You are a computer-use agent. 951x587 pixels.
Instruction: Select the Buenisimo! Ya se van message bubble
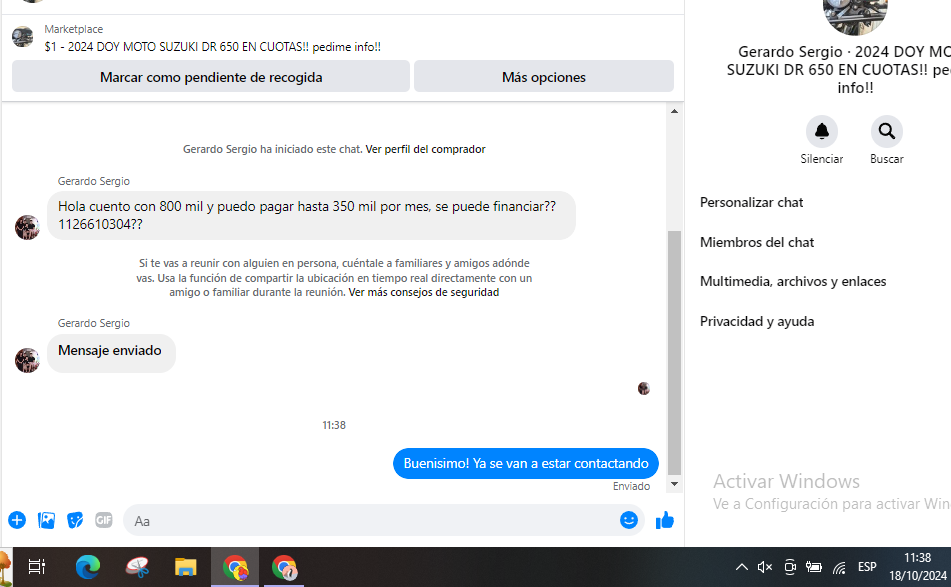click(x=526, y=463)
